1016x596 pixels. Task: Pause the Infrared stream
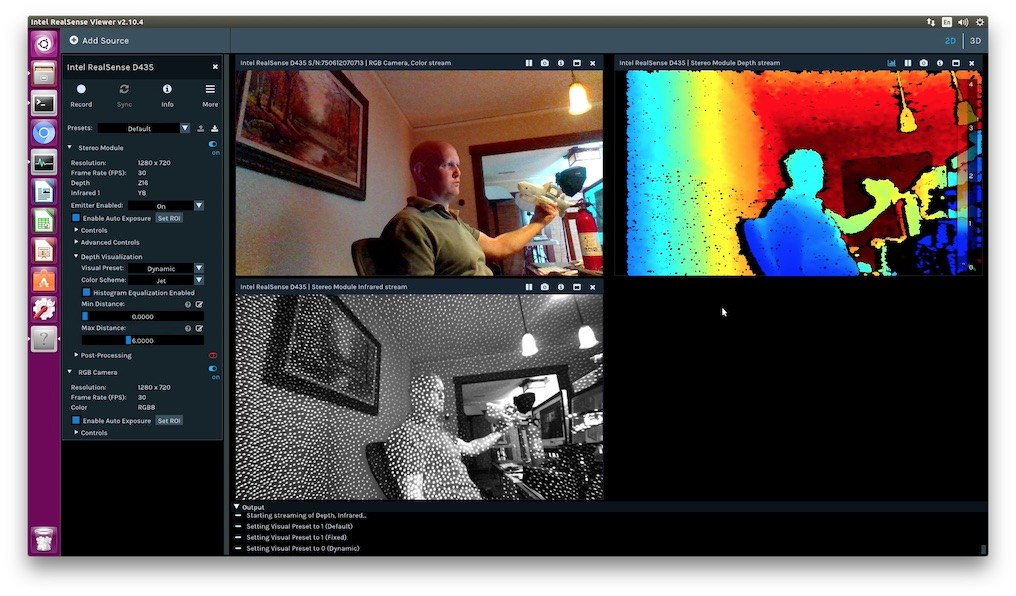pyautogui.click(x=529, y=287)
